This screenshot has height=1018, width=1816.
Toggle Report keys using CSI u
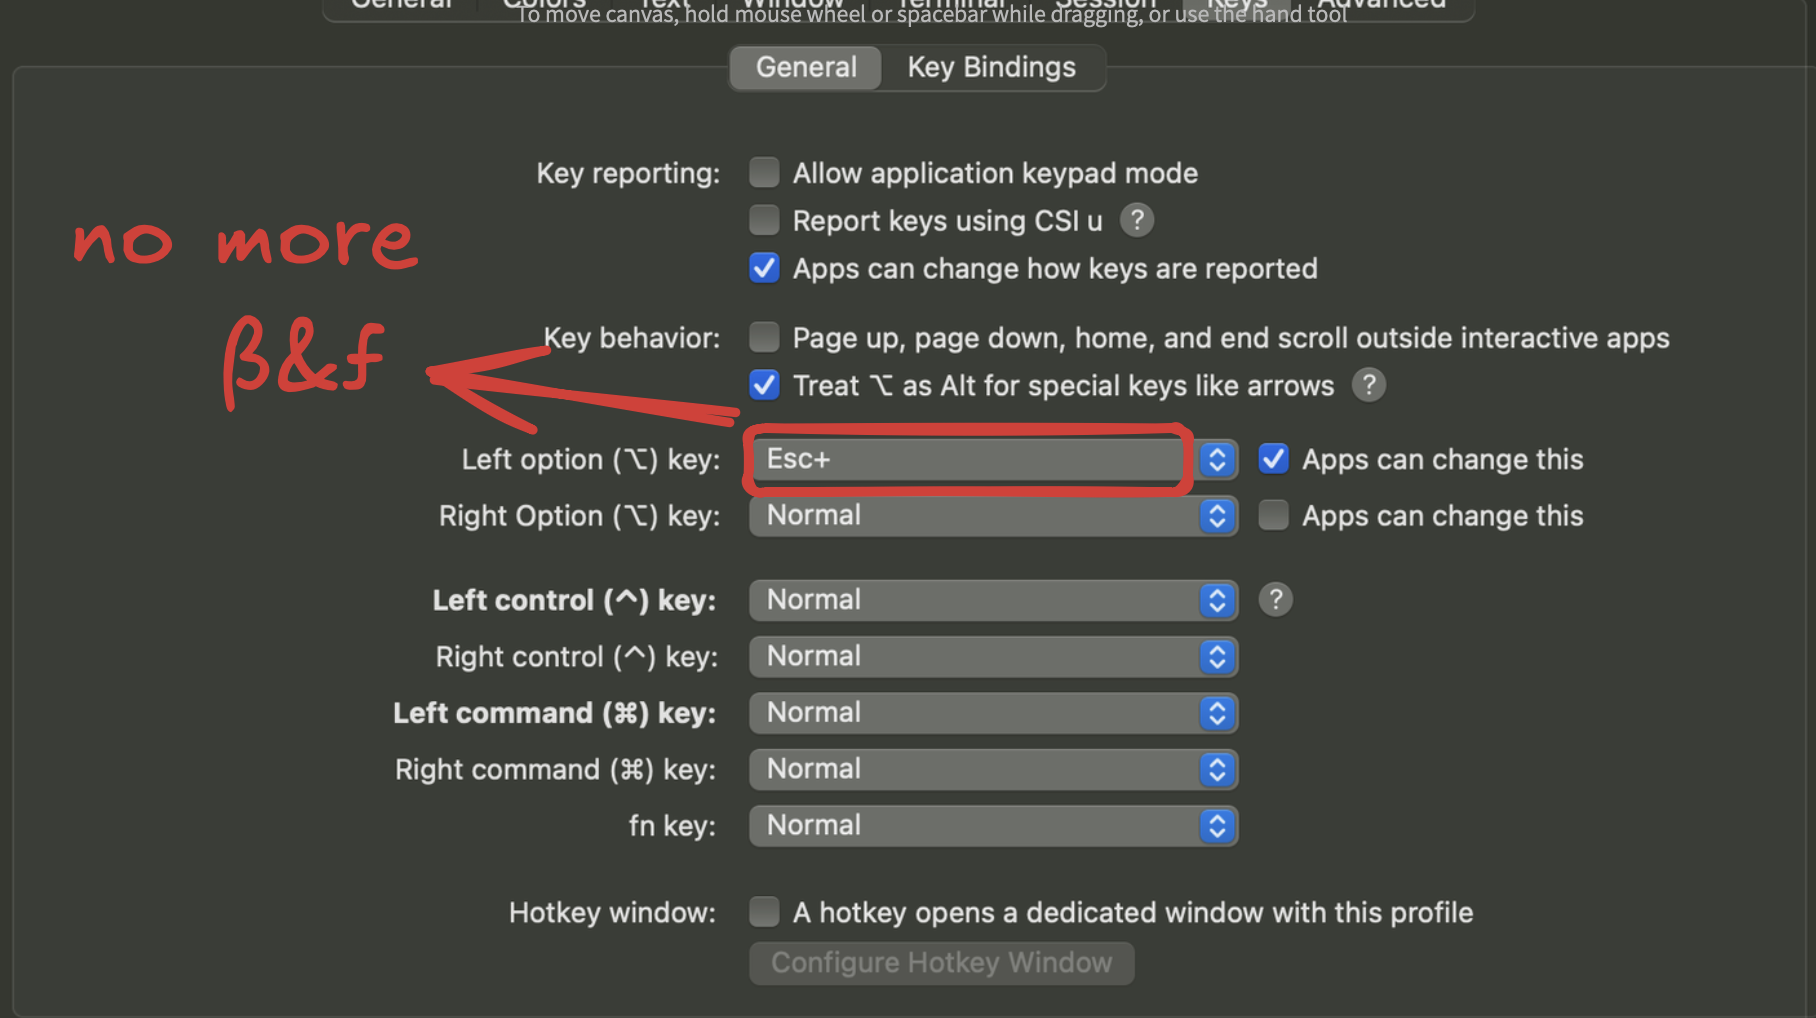tap(765, 220)
